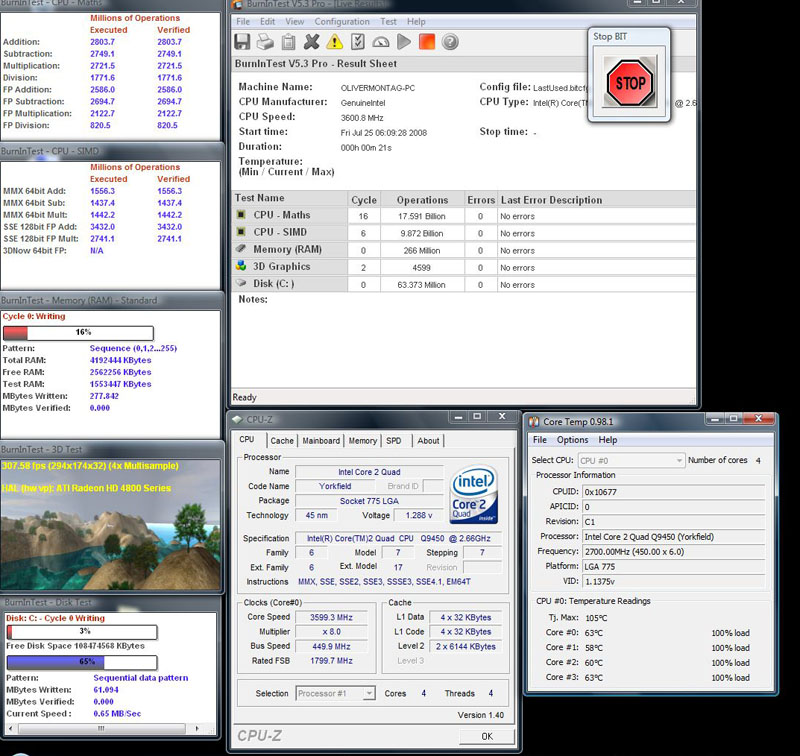Viewport: 800px width, 756px height.
Task: Click the Print icon in BurnInTest toolbar
Action: coord(265,42)
